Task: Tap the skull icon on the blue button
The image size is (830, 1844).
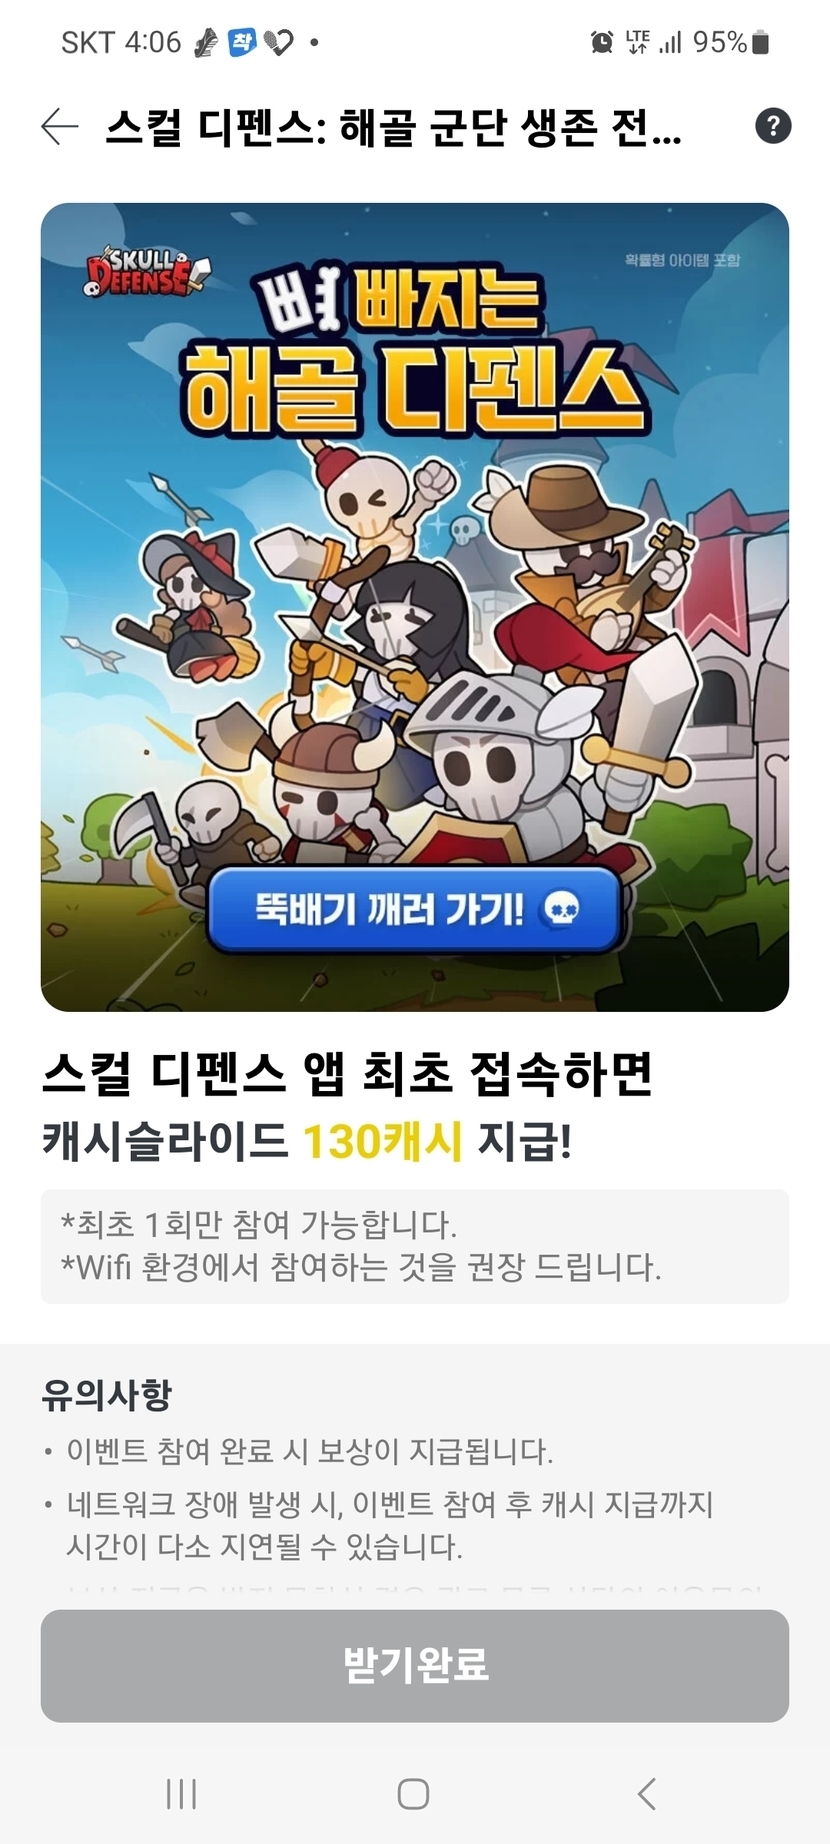Action: [560, 910]
